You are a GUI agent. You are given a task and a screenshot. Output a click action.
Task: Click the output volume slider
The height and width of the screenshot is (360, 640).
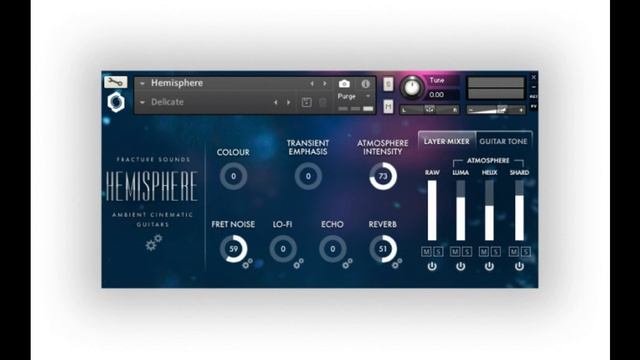click(496, 110)
